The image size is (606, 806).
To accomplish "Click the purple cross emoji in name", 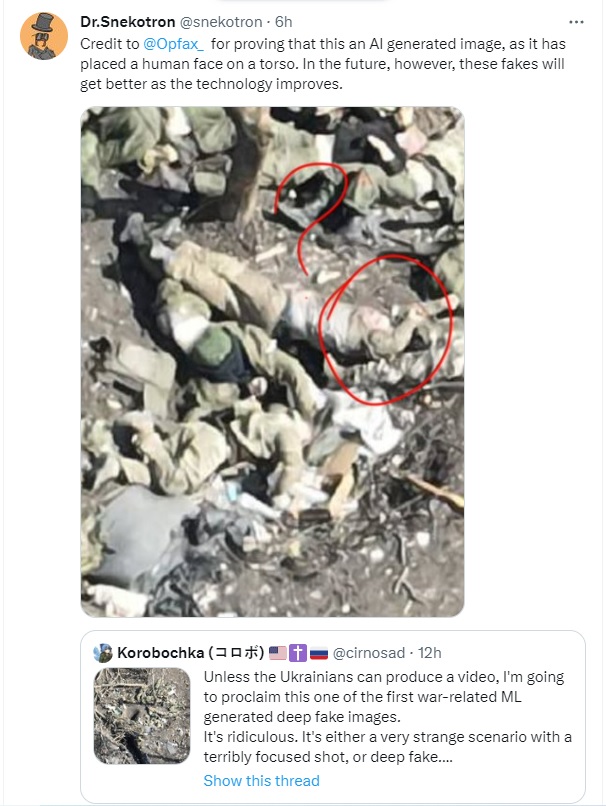I will [x=298, y=653].
